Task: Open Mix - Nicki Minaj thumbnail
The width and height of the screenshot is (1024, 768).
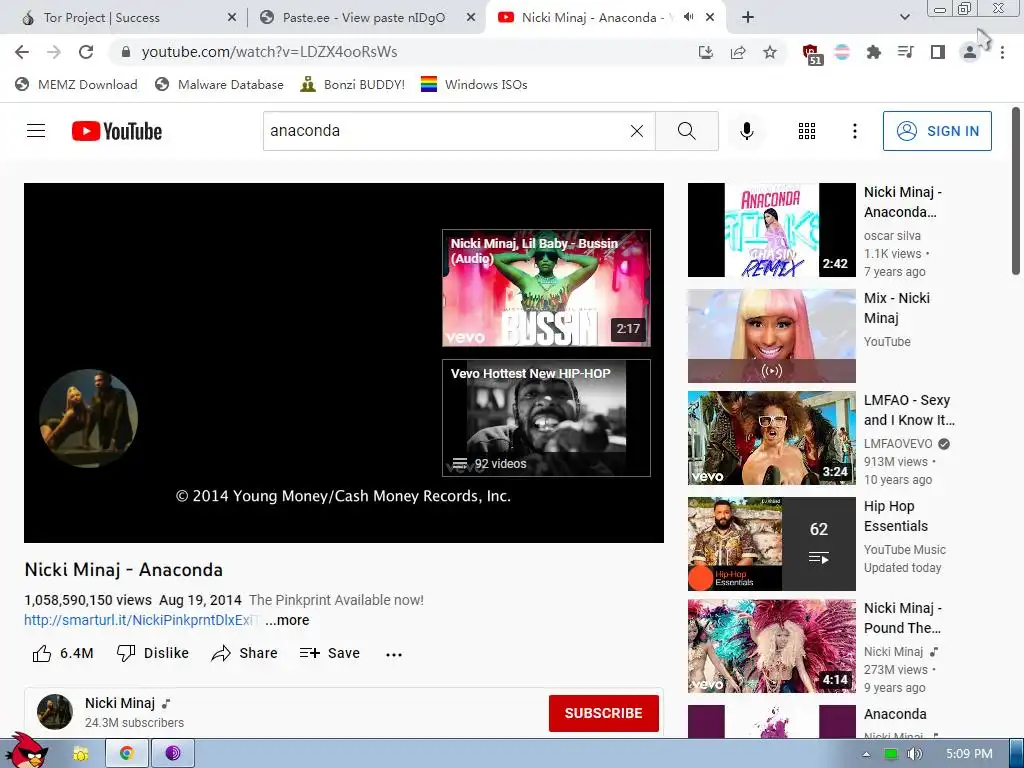Action: point(771,336)
